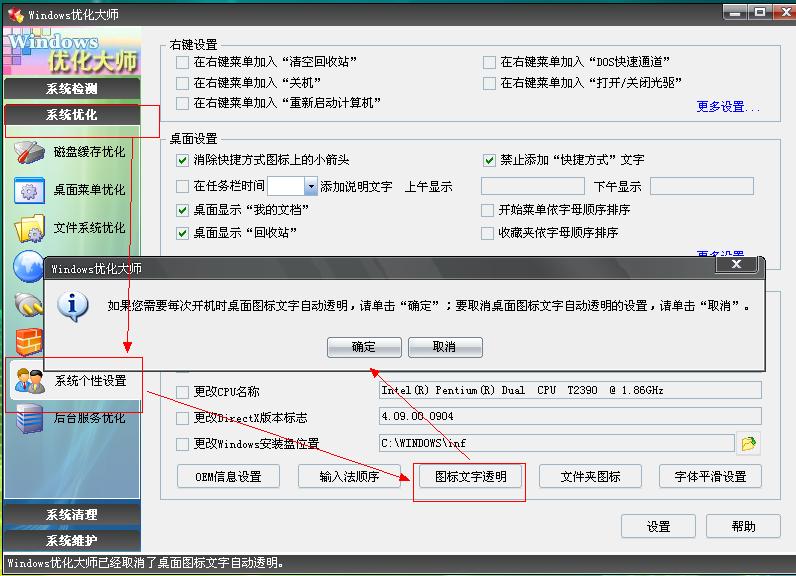
Task: Uncheck 桌面显示“回收站”
Action: point(182,233)
